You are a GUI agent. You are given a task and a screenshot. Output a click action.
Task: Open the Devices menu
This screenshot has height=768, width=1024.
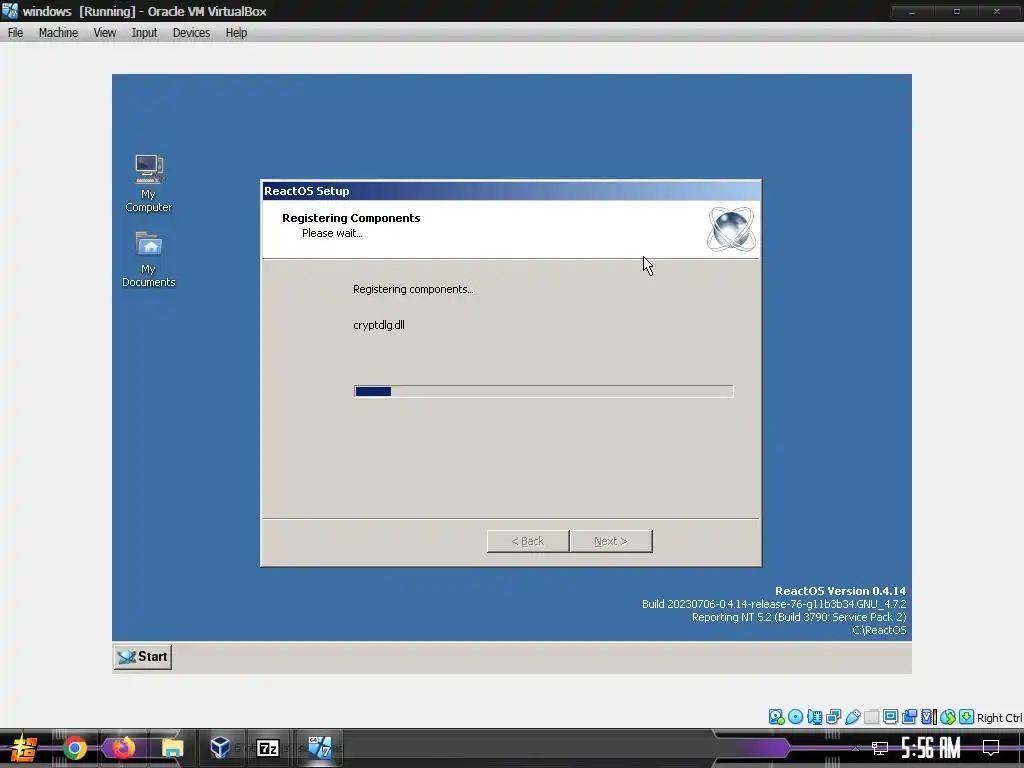(x=191, y=33)
